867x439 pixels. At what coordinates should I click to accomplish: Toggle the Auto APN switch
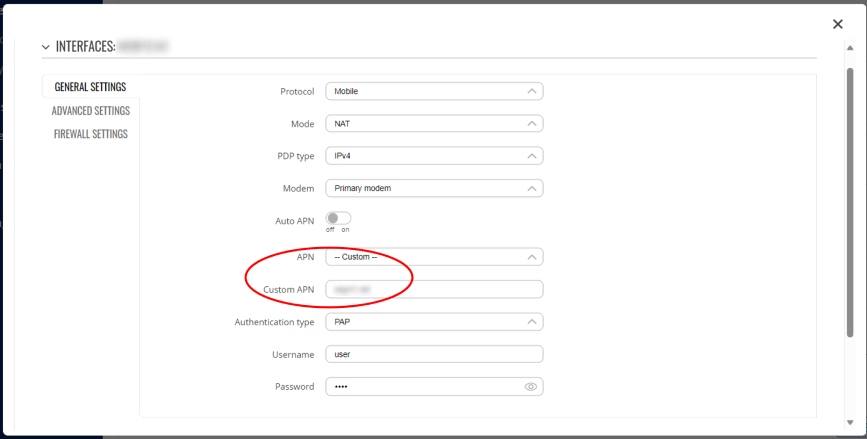(338, 218)
